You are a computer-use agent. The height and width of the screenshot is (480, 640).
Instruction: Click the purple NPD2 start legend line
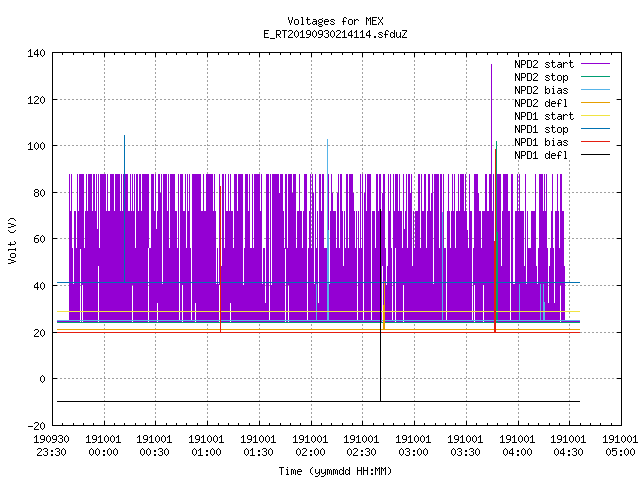pyautogui.click(x=595, y=64)
